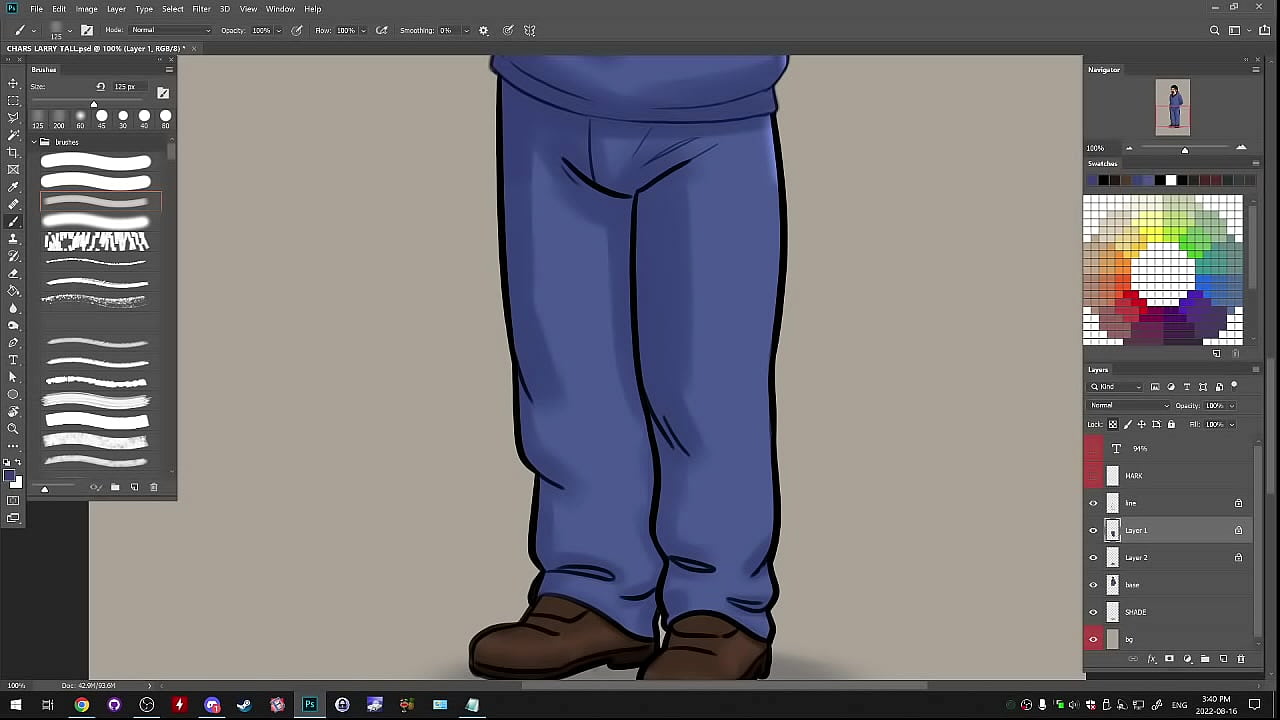1280x720 pixels.
Task: Select the Paint Bucket tool
Action: click(x=13, y=291)
